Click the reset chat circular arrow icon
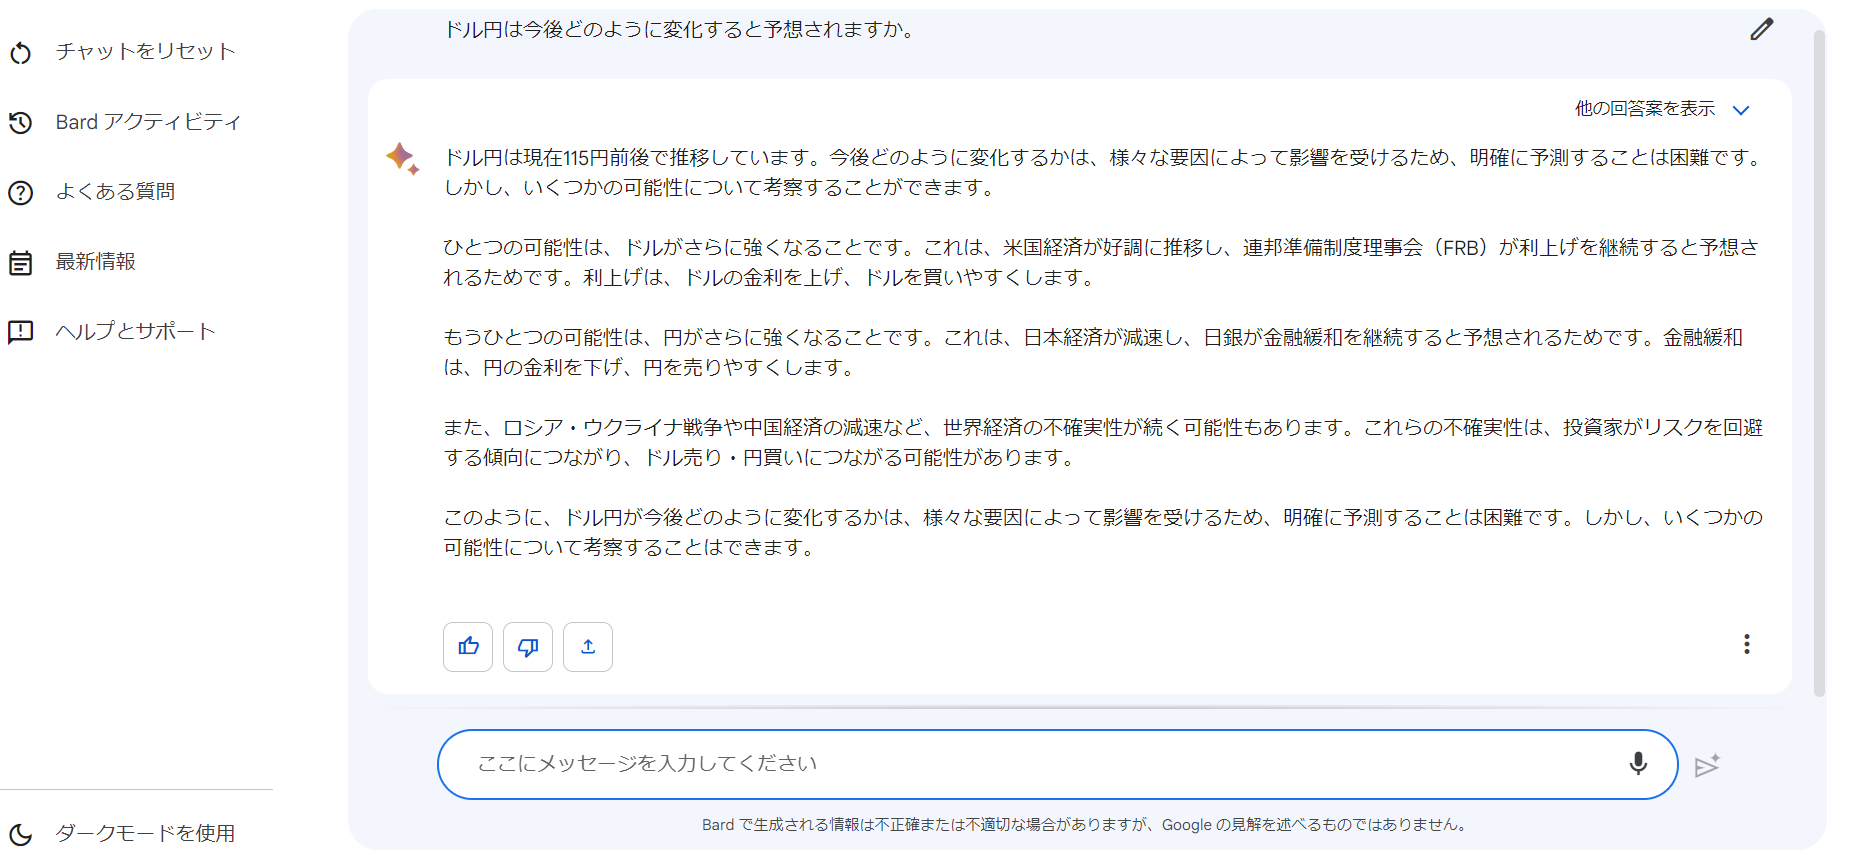 coord(21,52)
